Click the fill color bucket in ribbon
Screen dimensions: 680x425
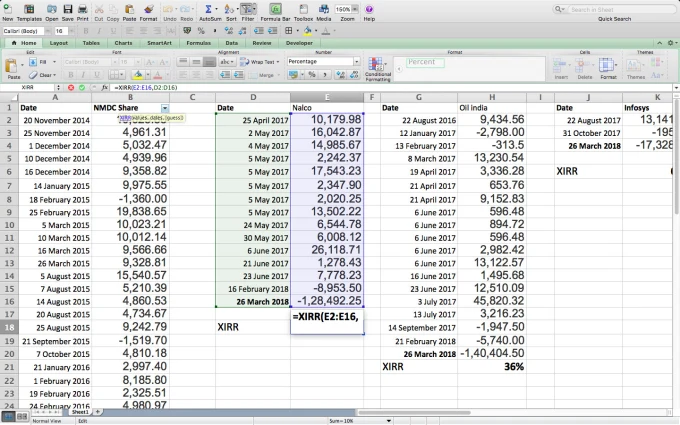138,75
